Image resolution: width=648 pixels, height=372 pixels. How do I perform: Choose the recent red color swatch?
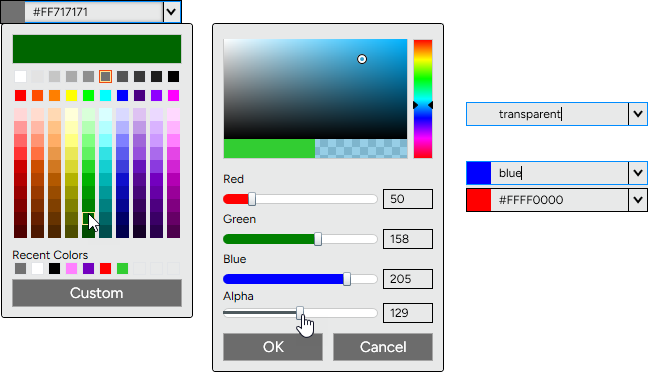coord(105,269)
